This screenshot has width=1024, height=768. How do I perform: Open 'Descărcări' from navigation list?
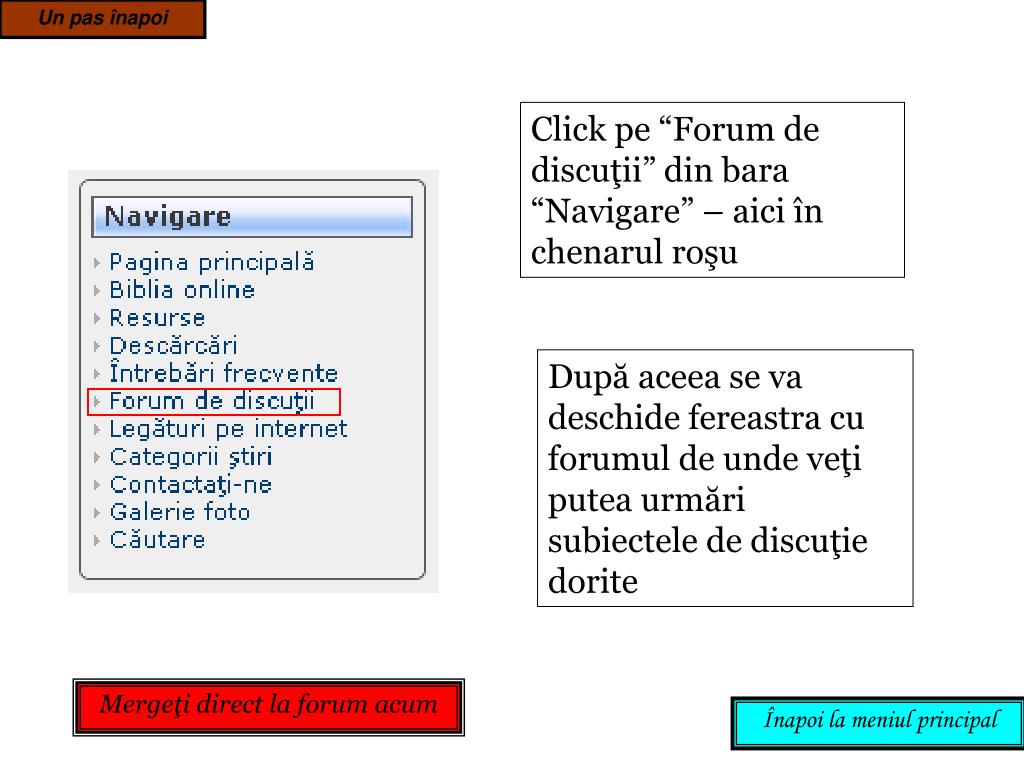point(173,345)
